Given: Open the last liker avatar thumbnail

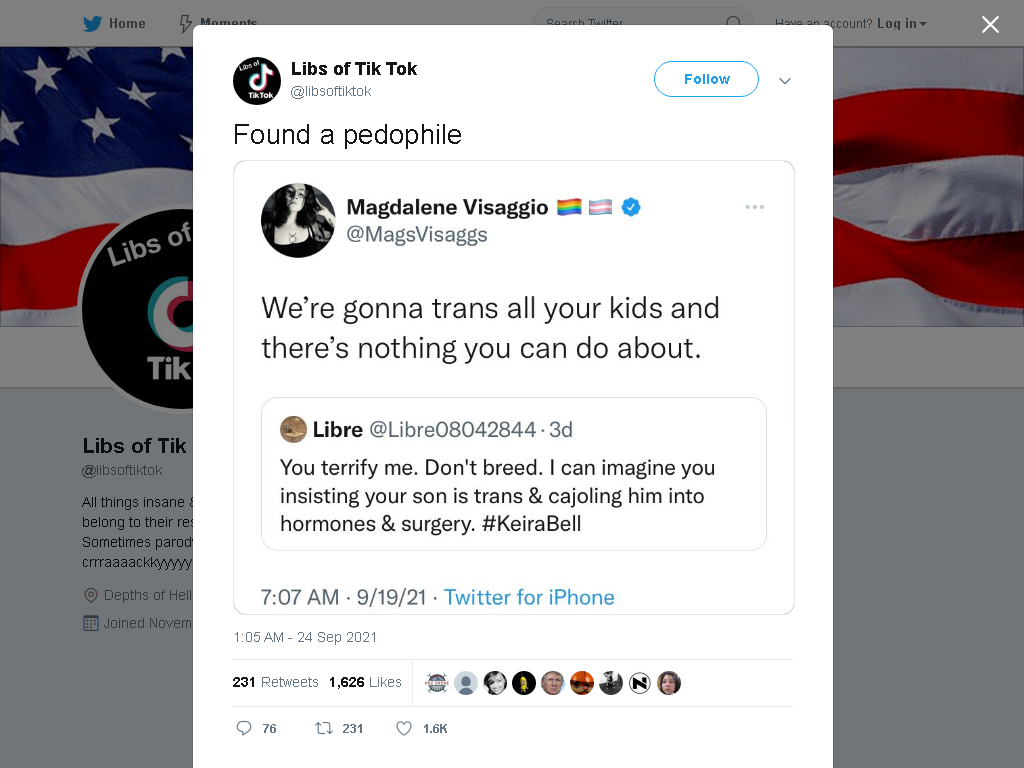Looking at the screenshot, I should 669,683.
